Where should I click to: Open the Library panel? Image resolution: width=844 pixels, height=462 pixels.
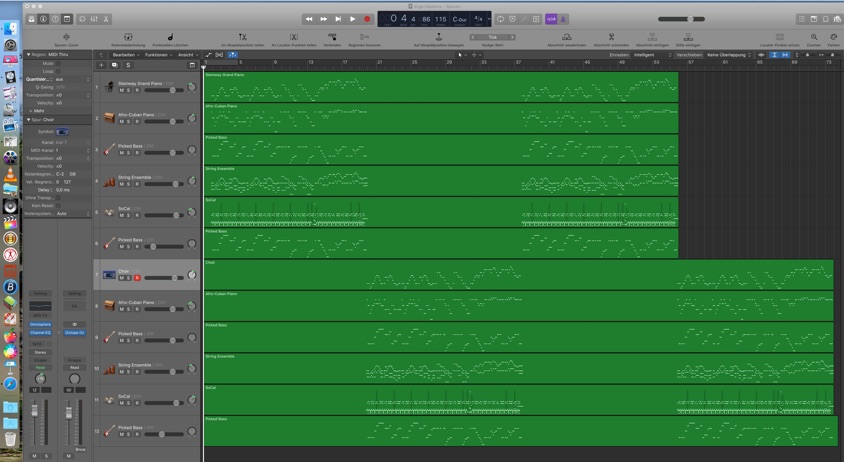(31, 19)
